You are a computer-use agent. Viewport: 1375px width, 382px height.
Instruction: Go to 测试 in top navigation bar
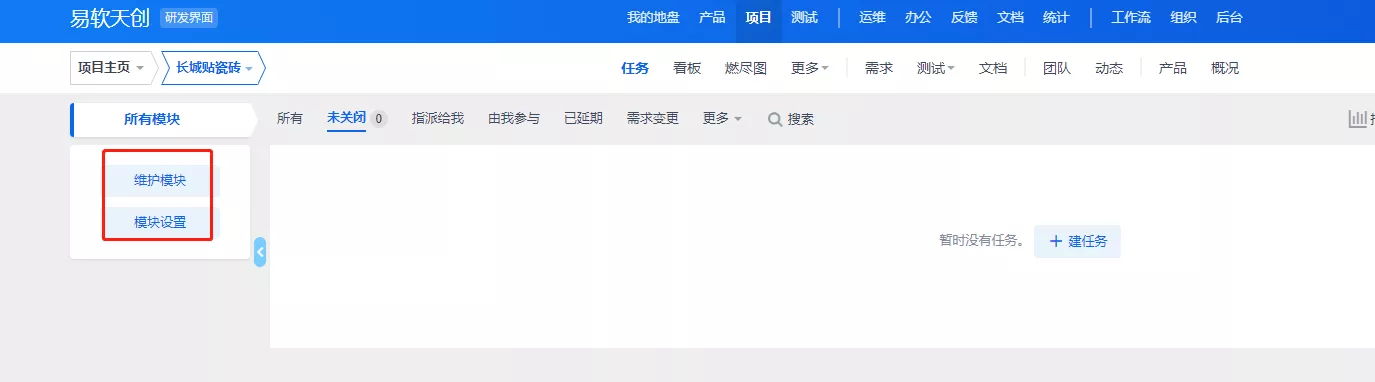(804, 18)
